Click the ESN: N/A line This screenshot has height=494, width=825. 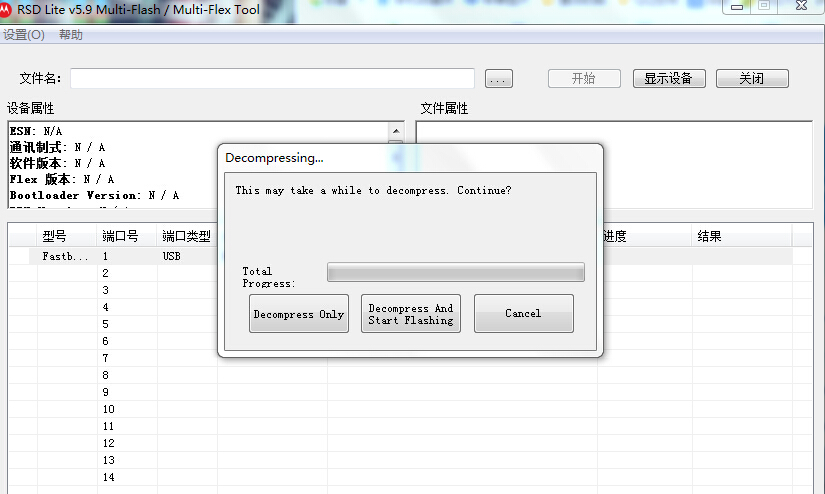click(x=36, y=131)
